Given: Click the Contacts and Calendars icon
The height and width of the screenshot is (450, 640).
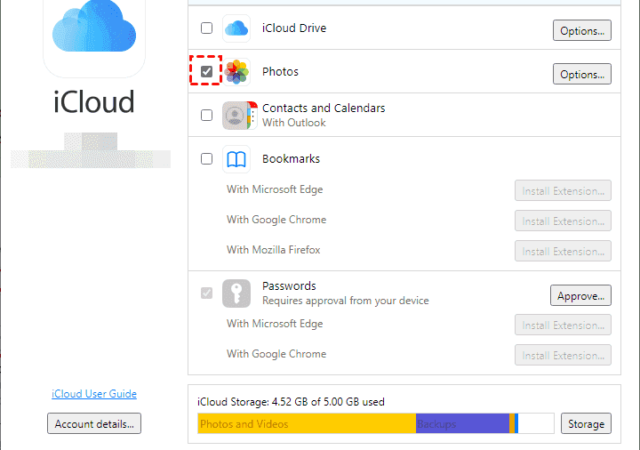Looking at the screenshot, I should (x=240, y=116).
